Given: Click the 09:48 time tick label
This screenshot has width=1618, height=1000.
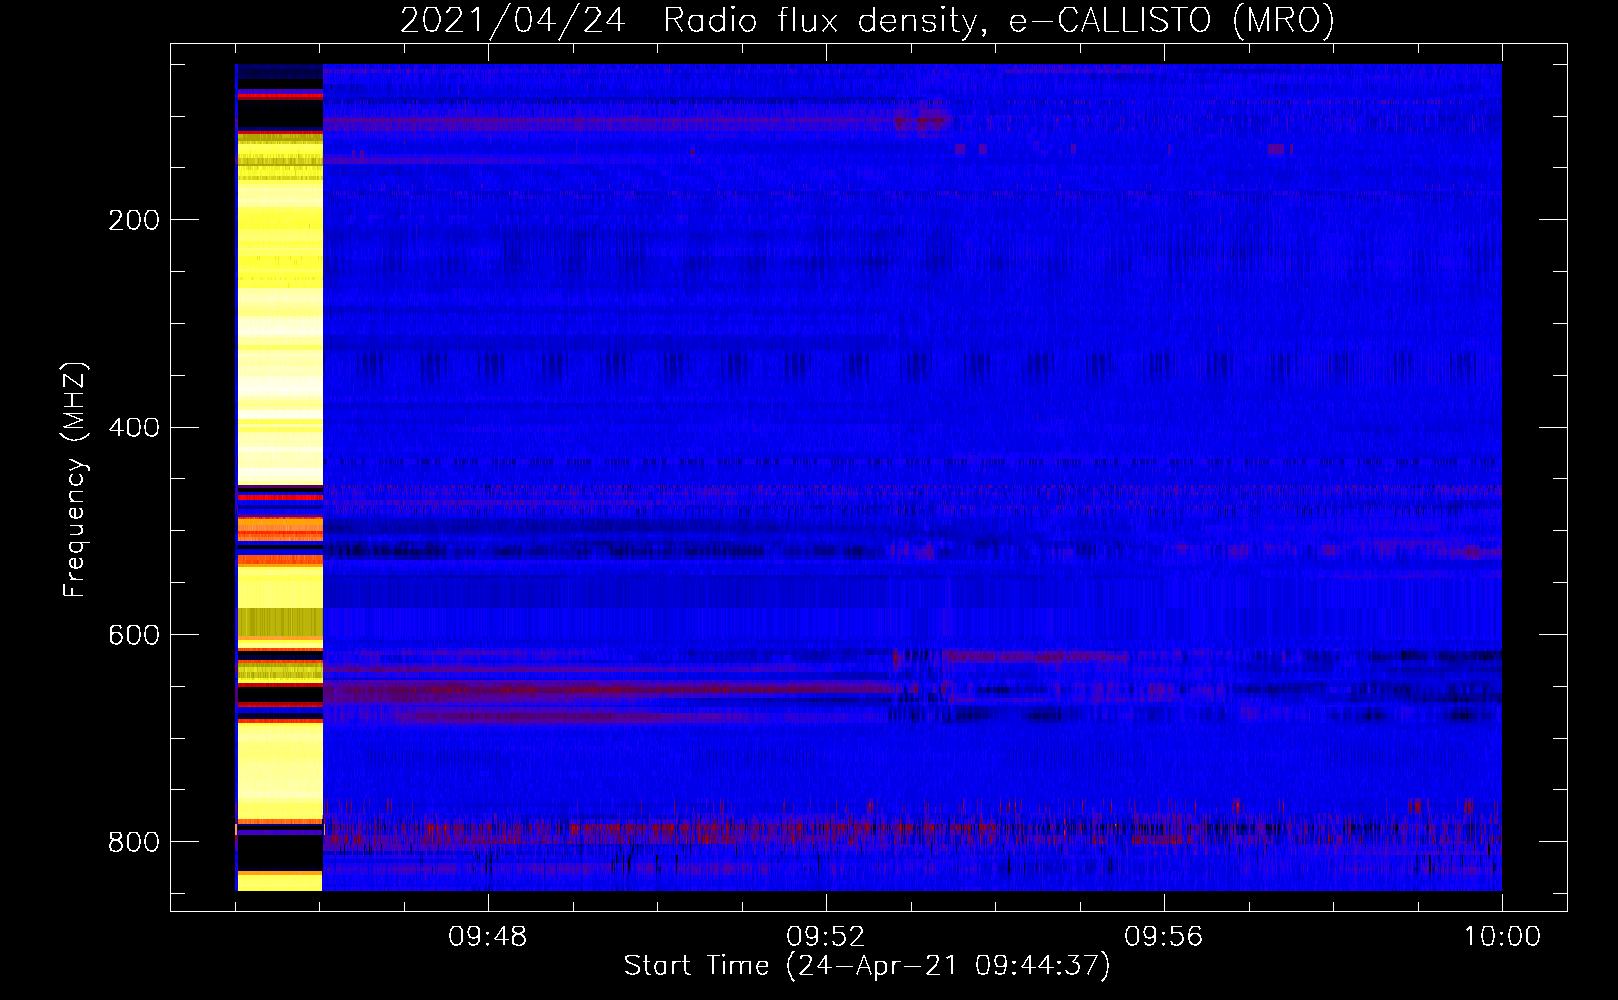Looking at the screenshot, I should tap(487, 937).
